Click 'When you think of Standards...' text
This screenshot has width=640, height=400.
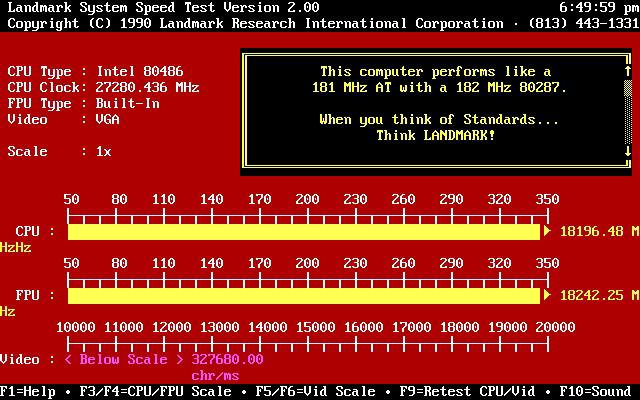(x=439, y=120)
